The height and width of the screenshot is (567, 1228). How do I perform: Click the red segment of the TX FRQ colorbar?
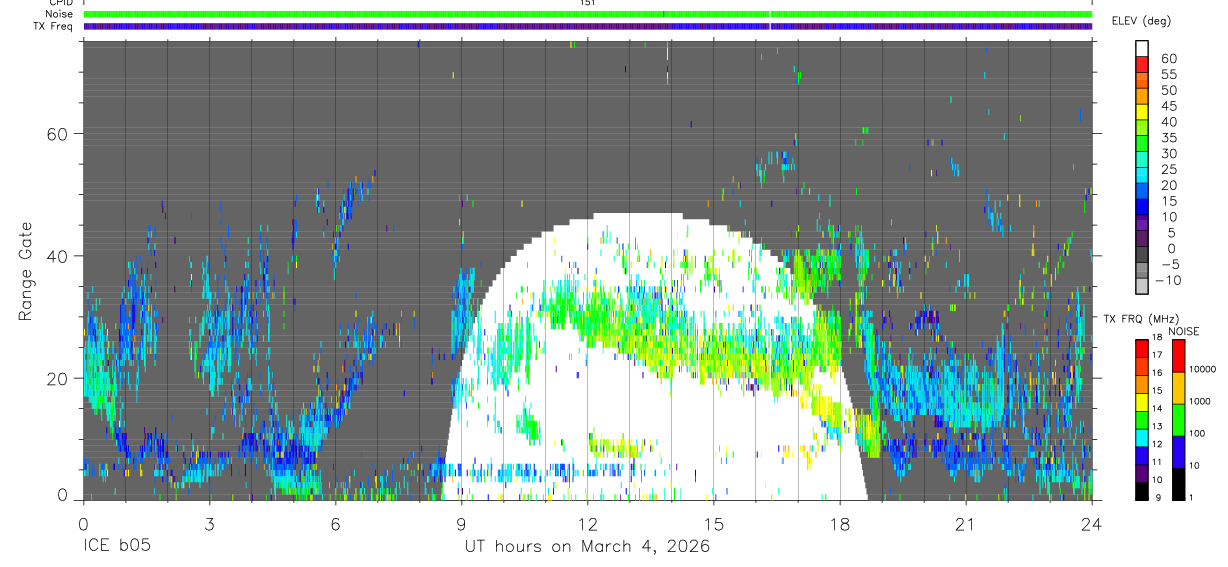coord(1142,348)
